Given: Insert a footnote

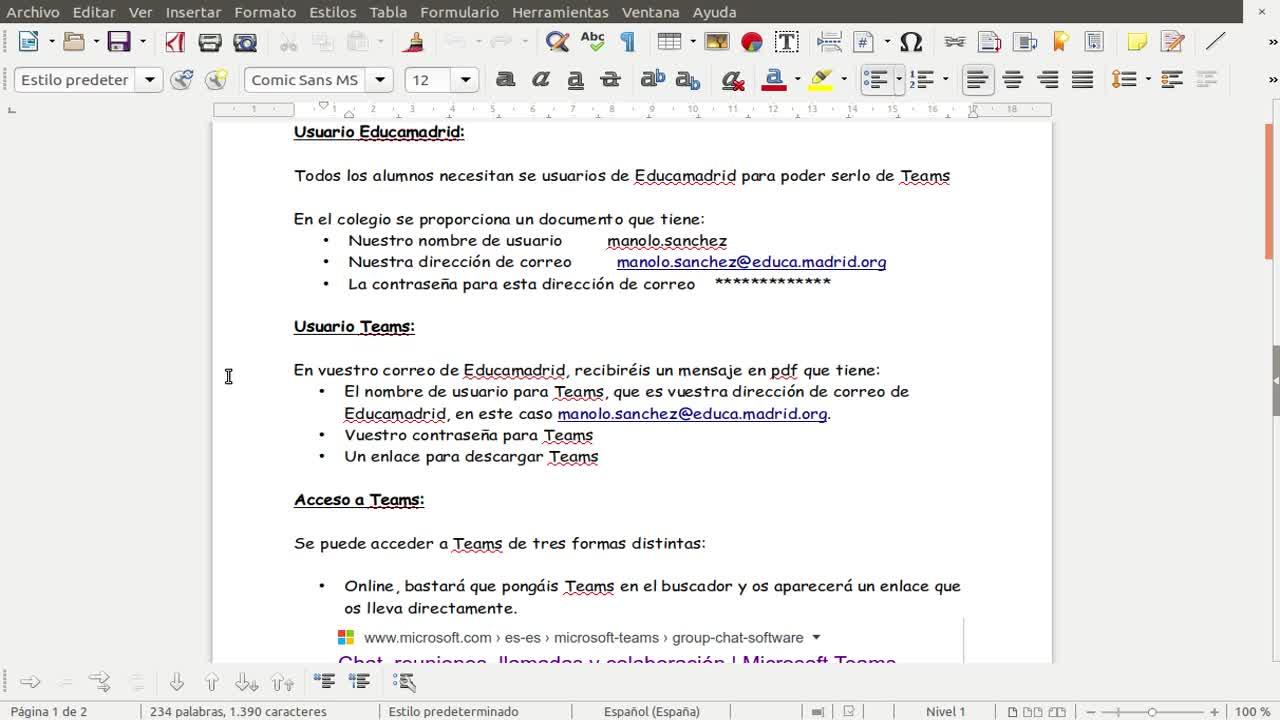Looking at the screenshot, I should tap(989, 42).
